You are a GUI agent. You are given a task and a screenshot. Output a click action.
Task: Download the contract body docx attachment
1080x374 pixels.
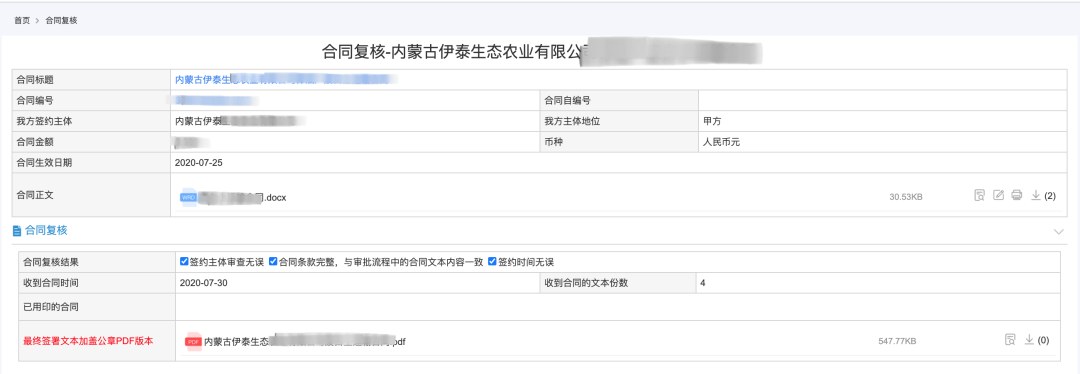coord(1035,196)
